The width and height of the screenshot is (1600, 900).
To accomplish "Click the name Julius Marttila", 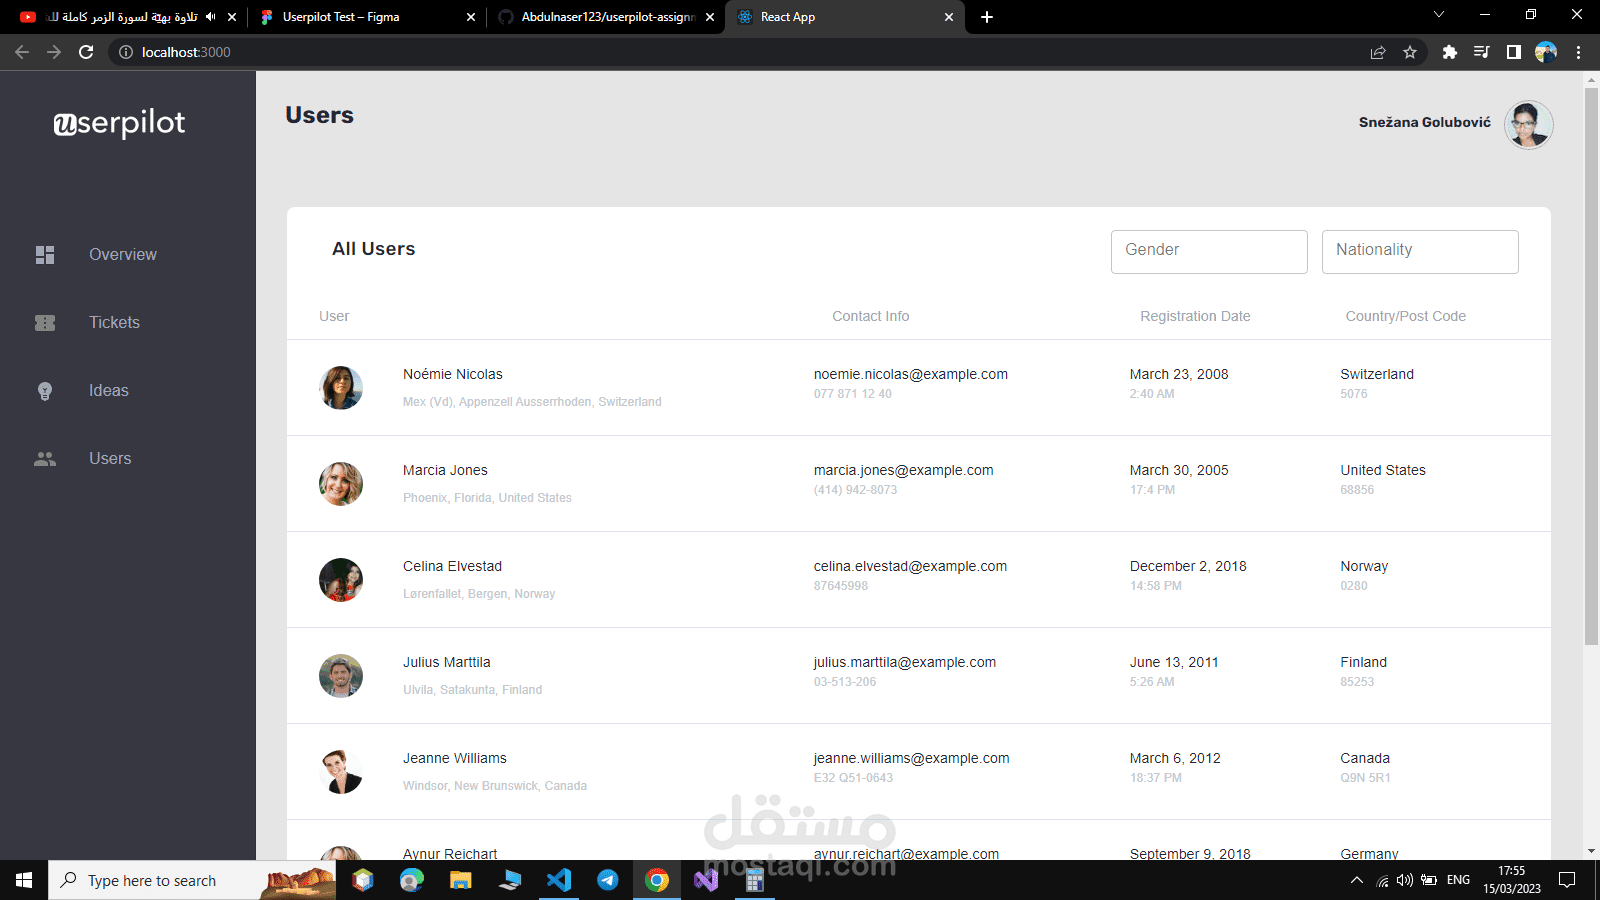I will 447,662.
